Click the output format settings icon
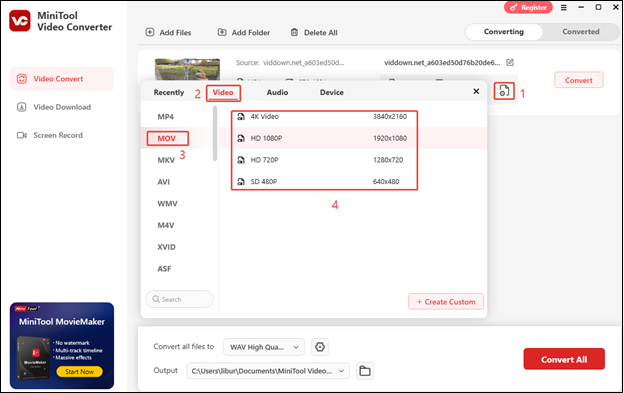The width and height of the screenshot is (624, 393). point(504,91)
